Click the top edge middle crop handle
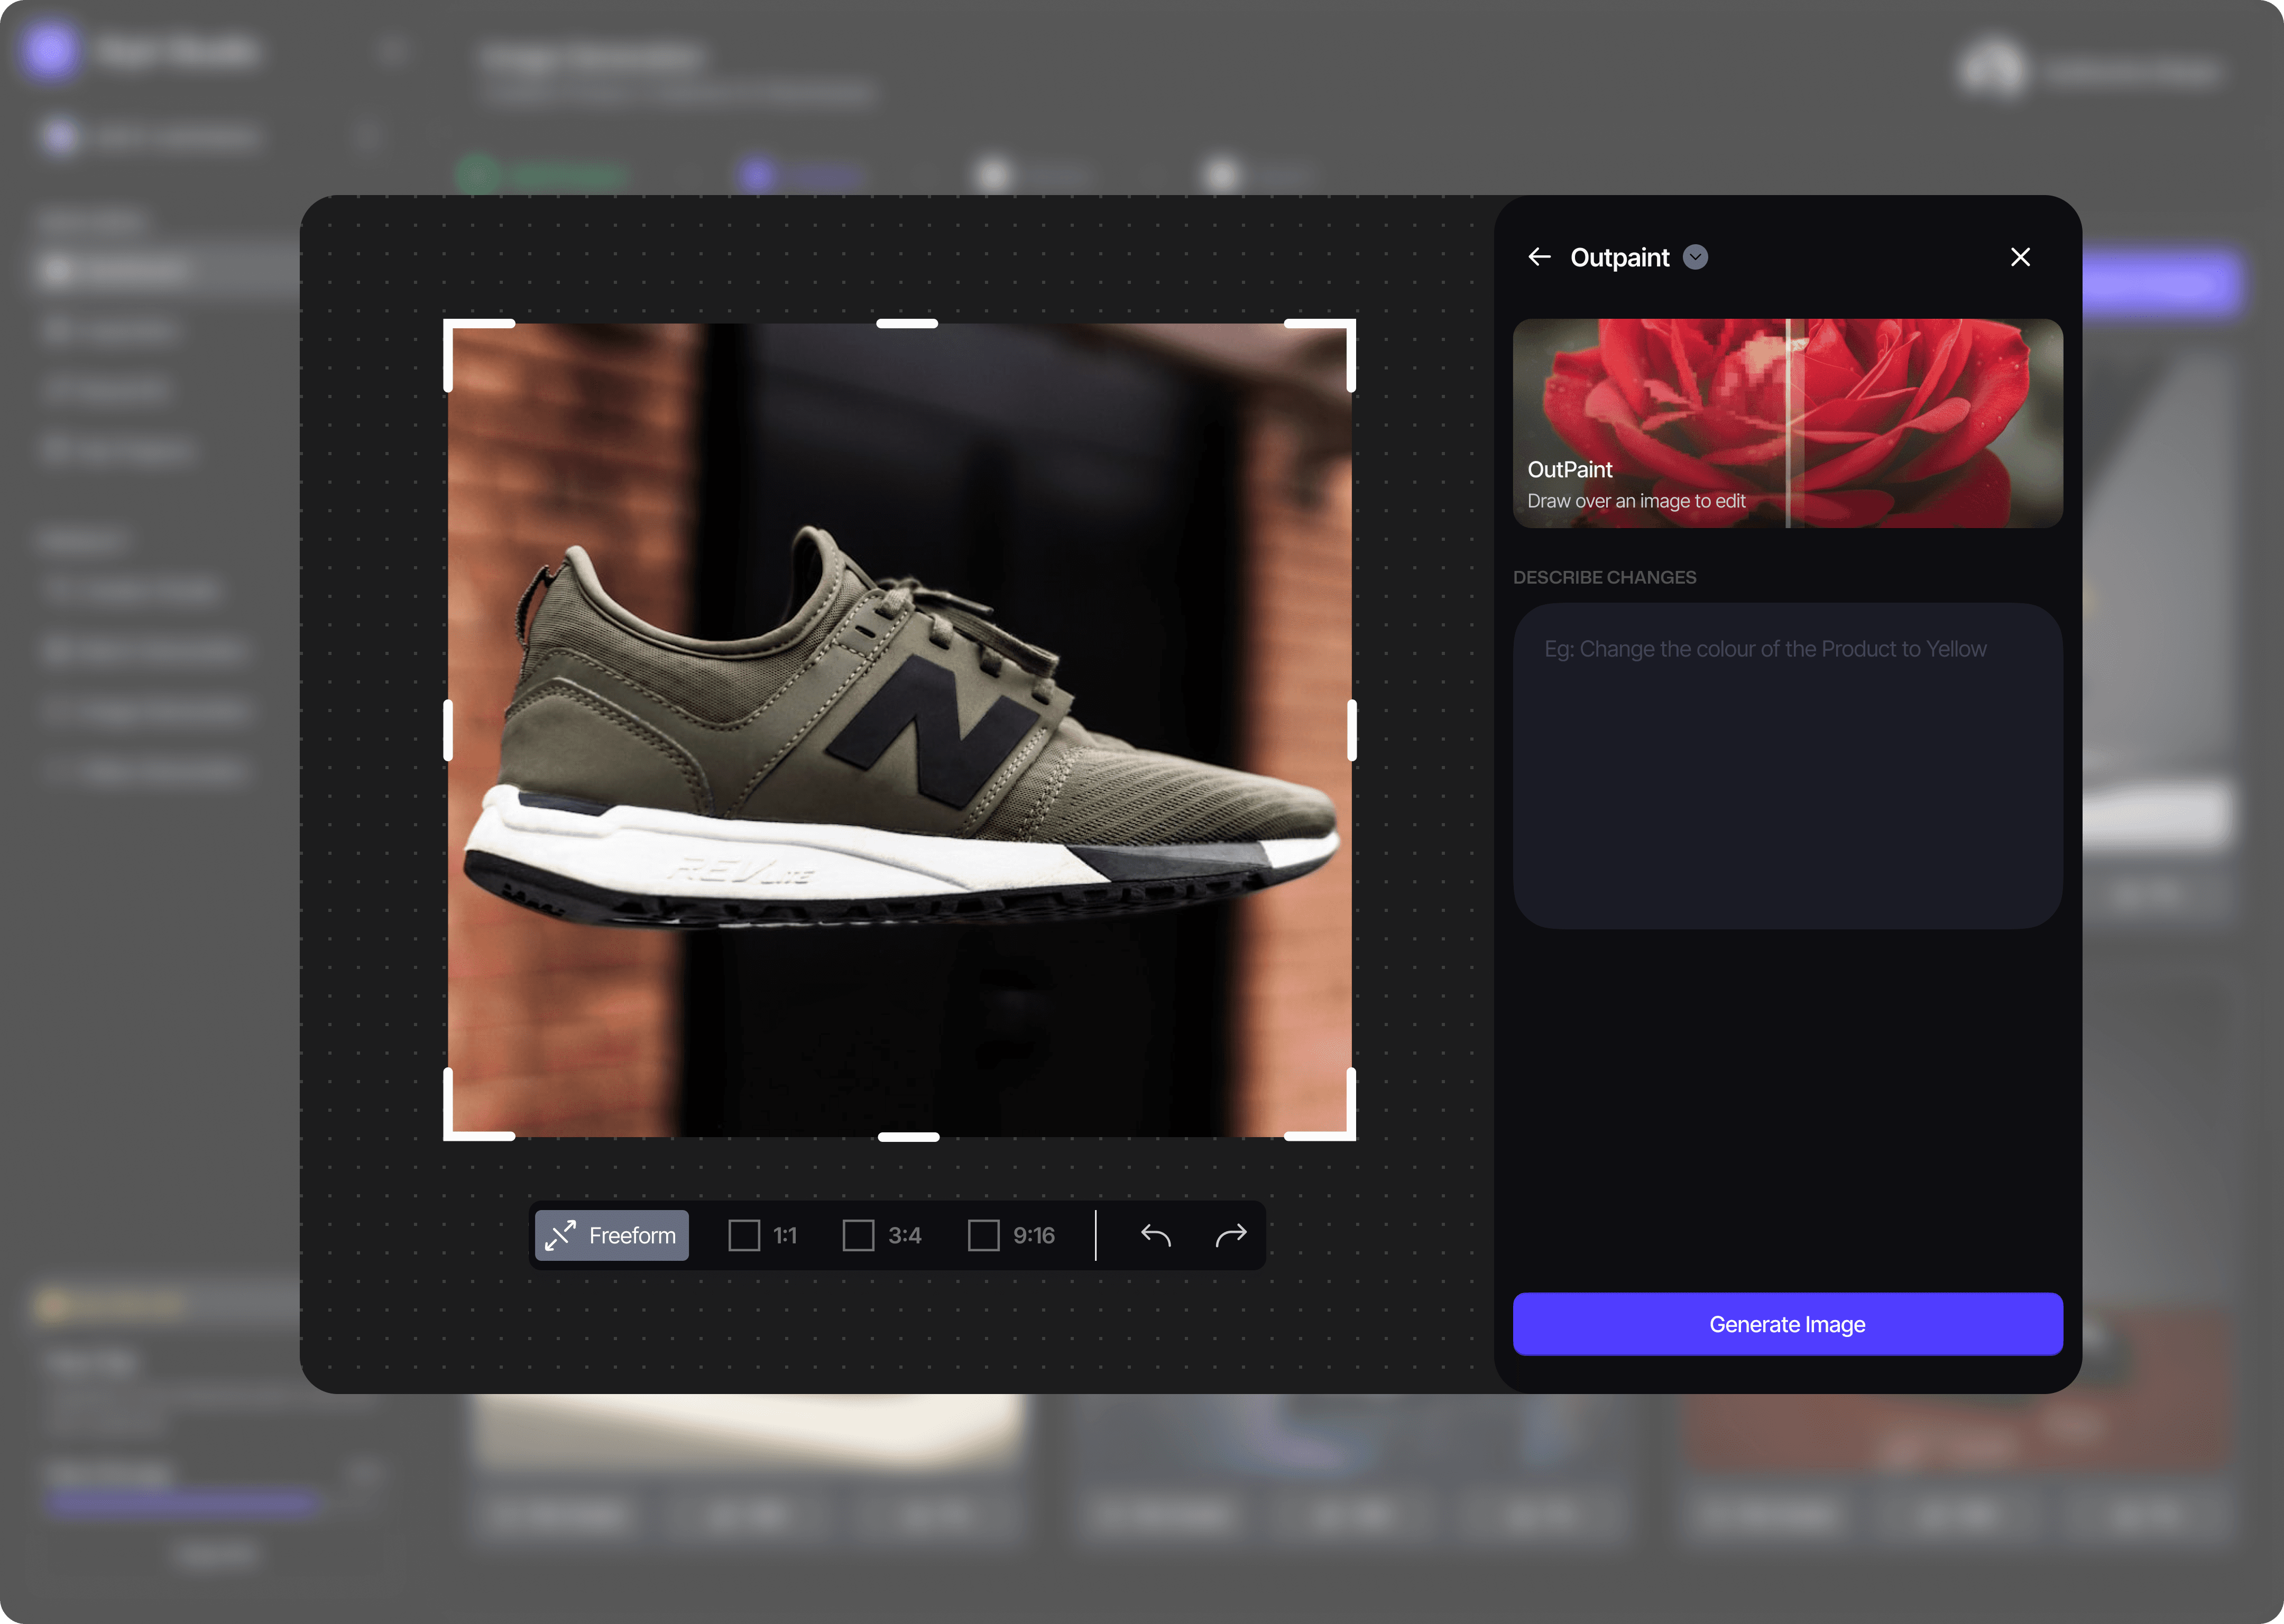This screenshot has height=1624, width=2284. pos(907,323)
